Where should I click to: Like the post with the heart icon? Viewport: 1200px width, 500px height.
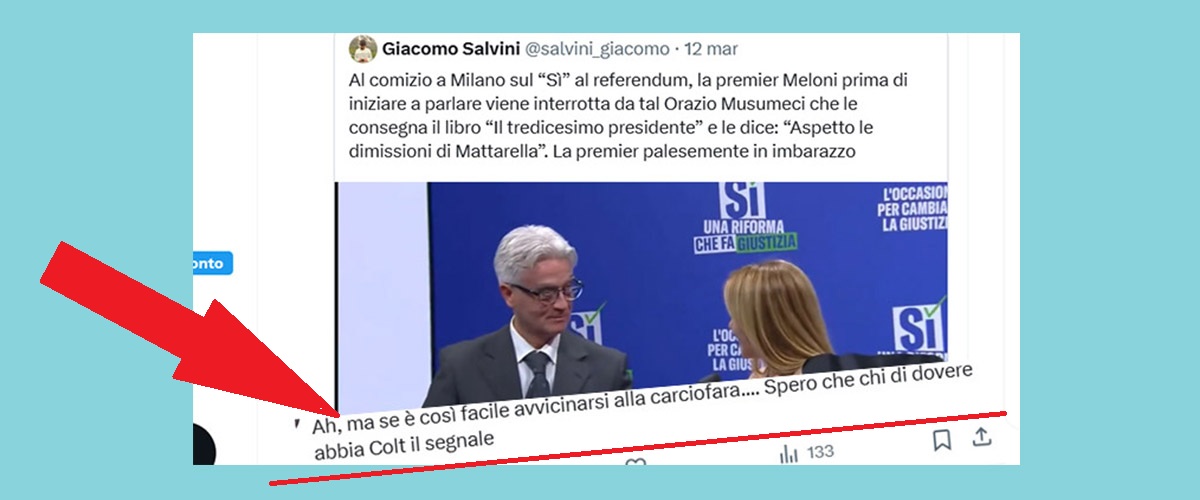coord(635,462)
